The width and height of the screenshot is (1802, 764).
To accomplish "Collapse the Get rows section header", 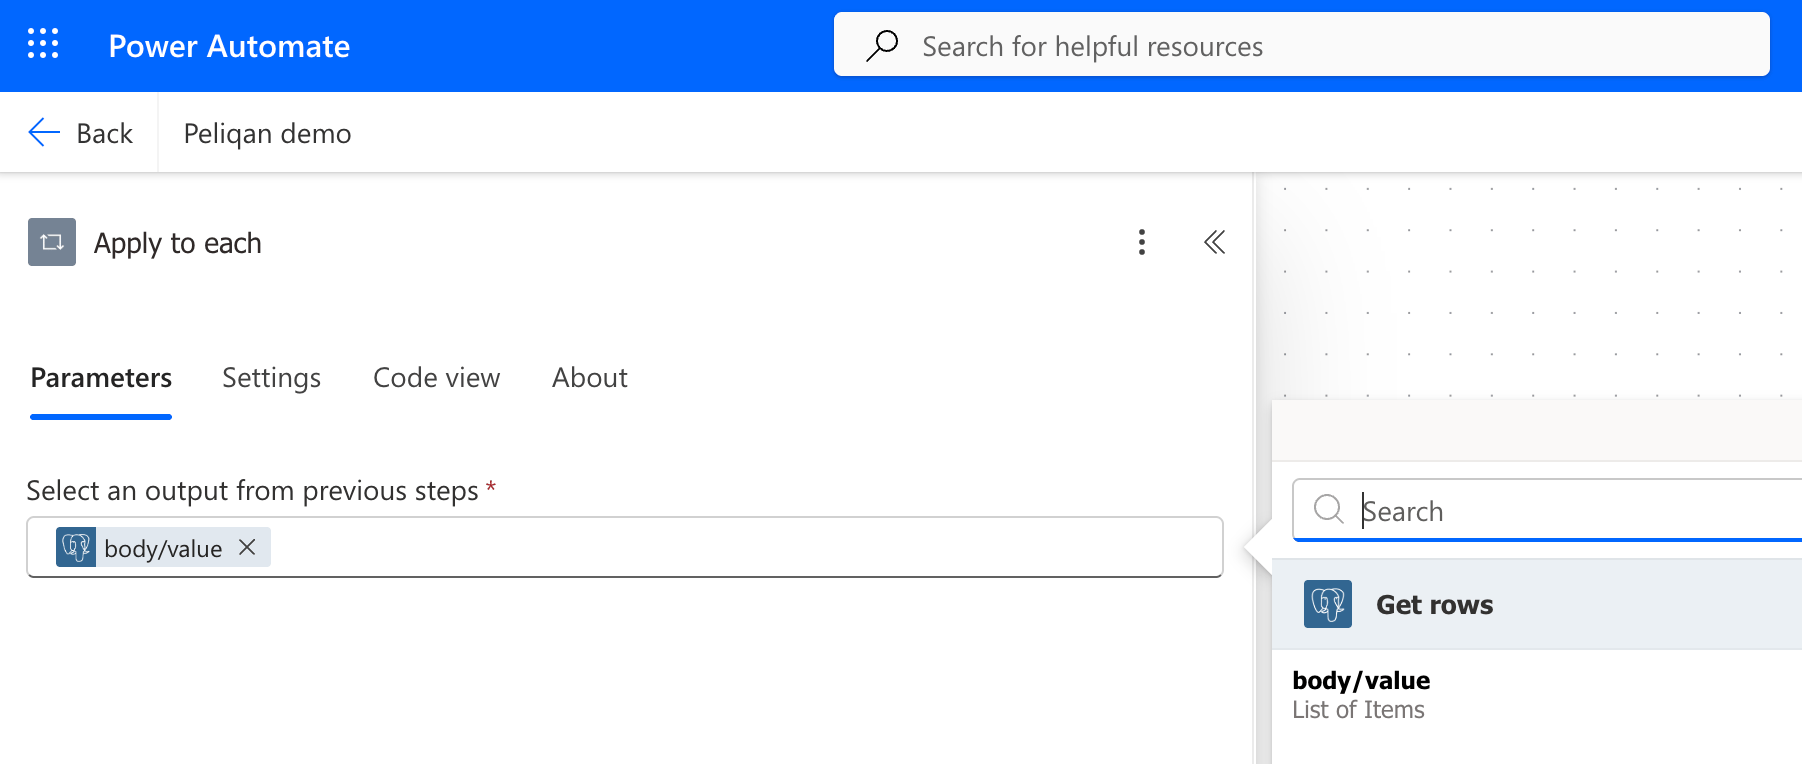I will click(x=1537, y=604).
